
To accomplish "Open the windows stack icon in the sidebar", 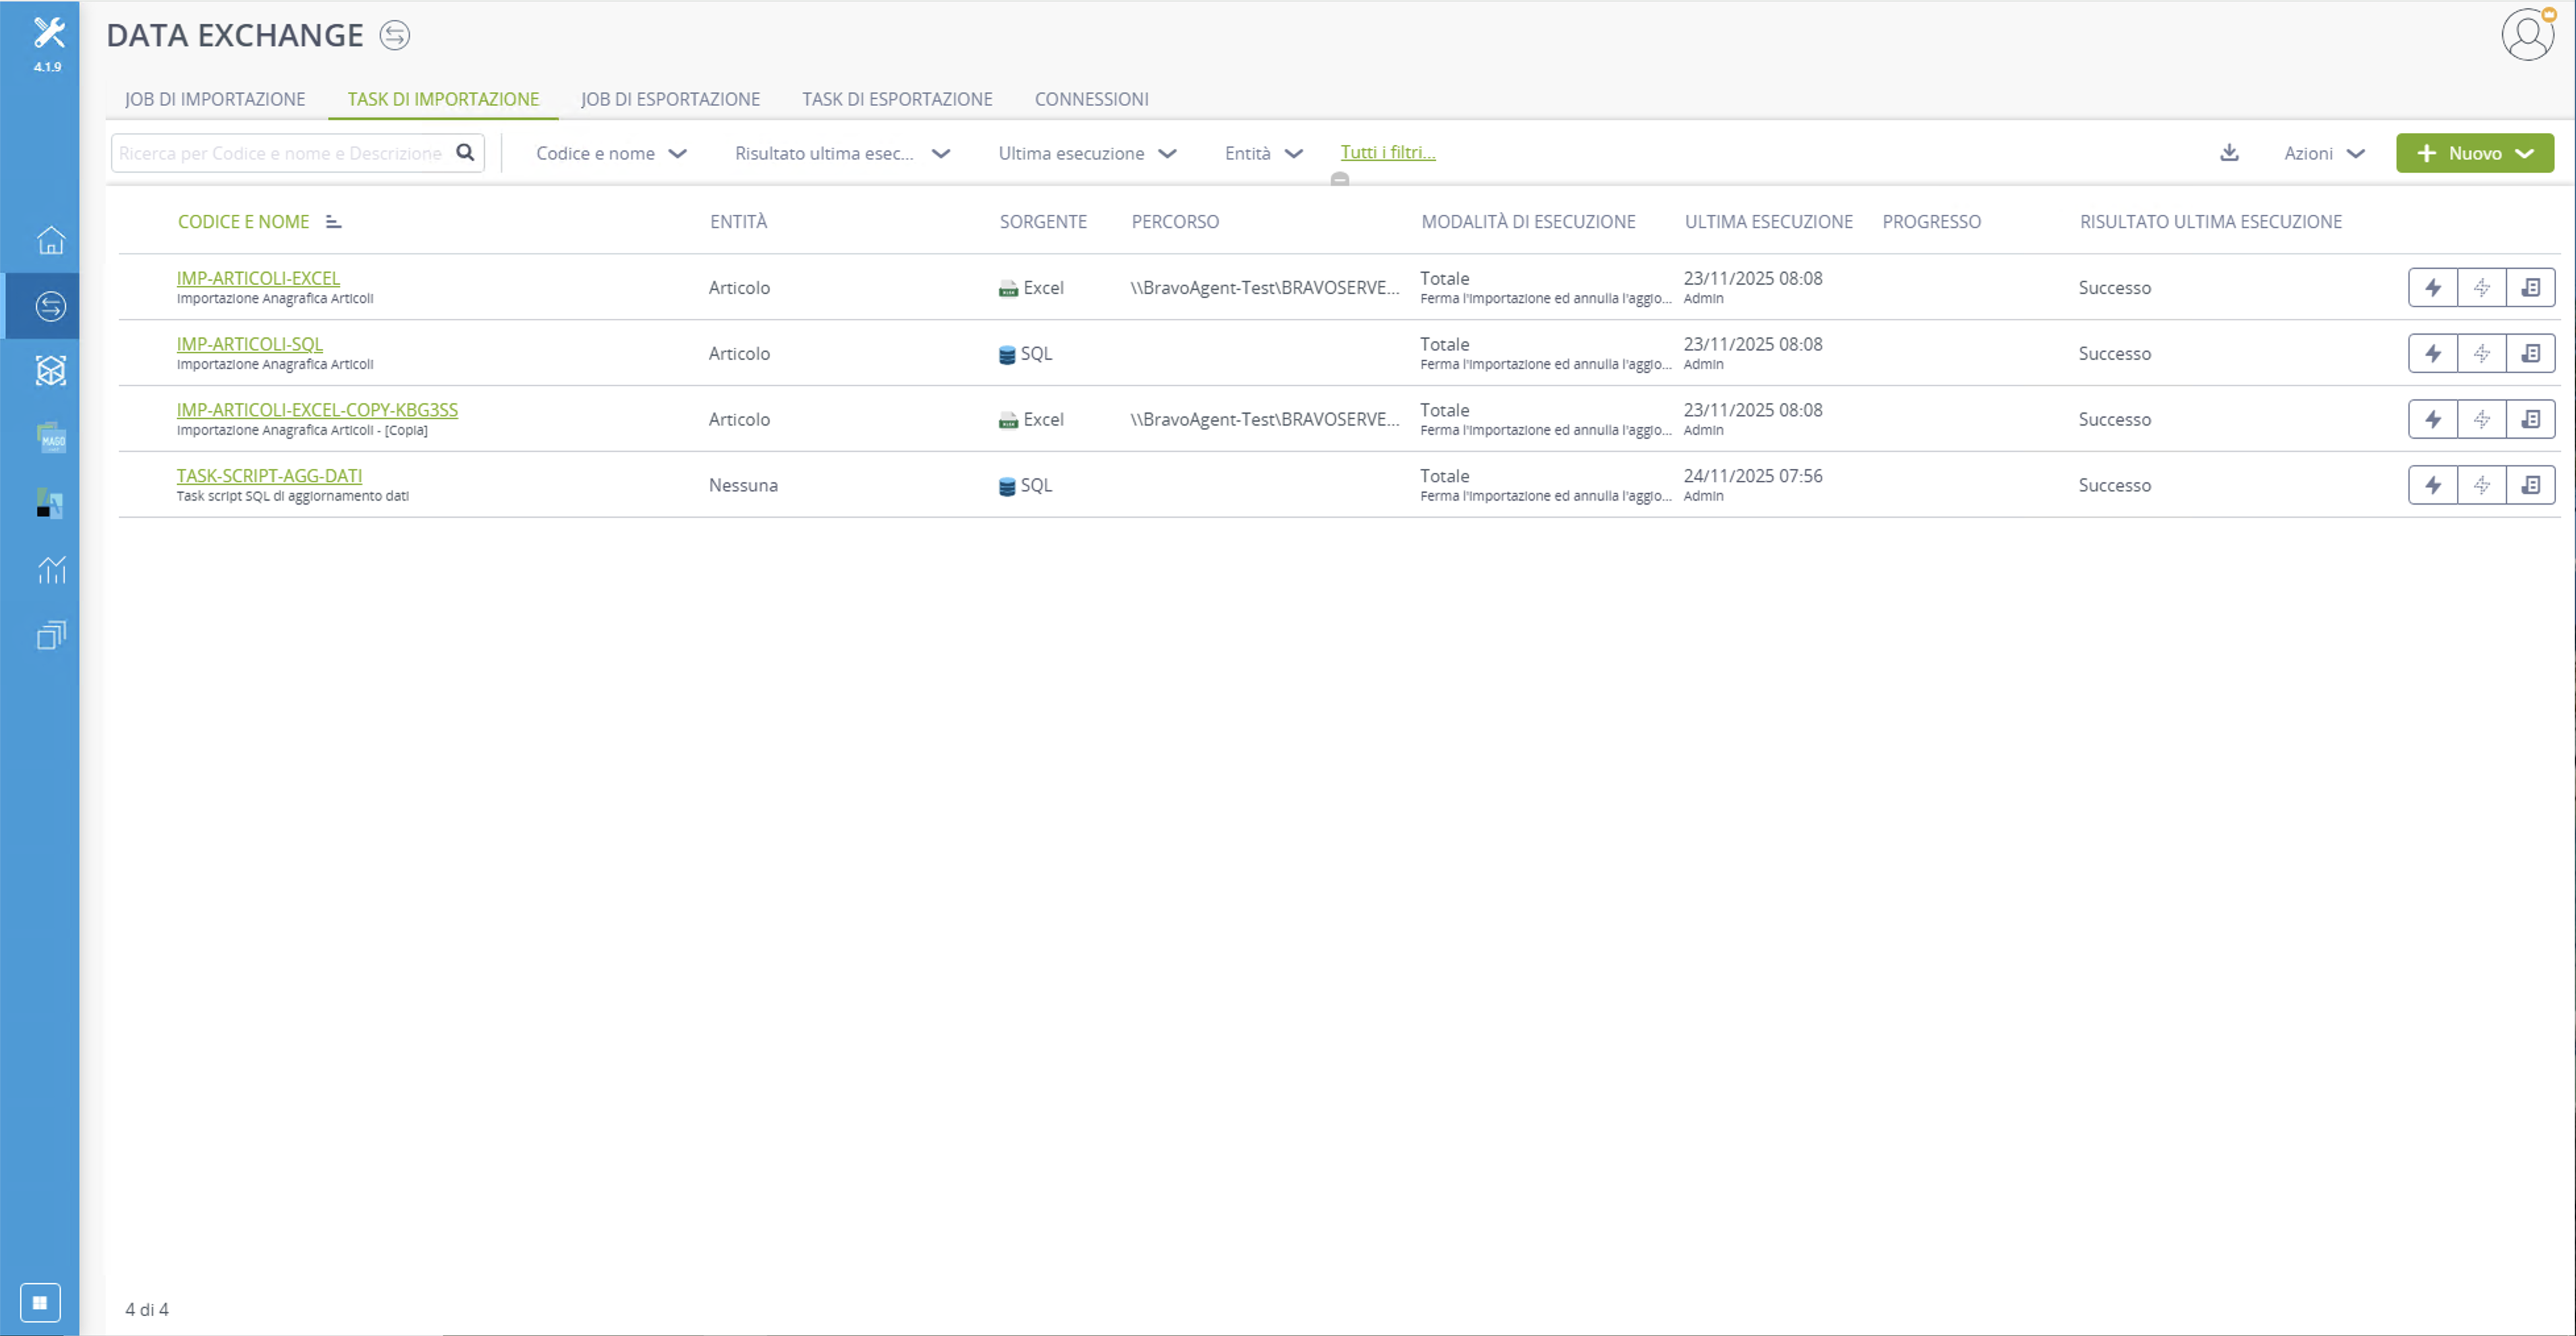I will (51, 636).
